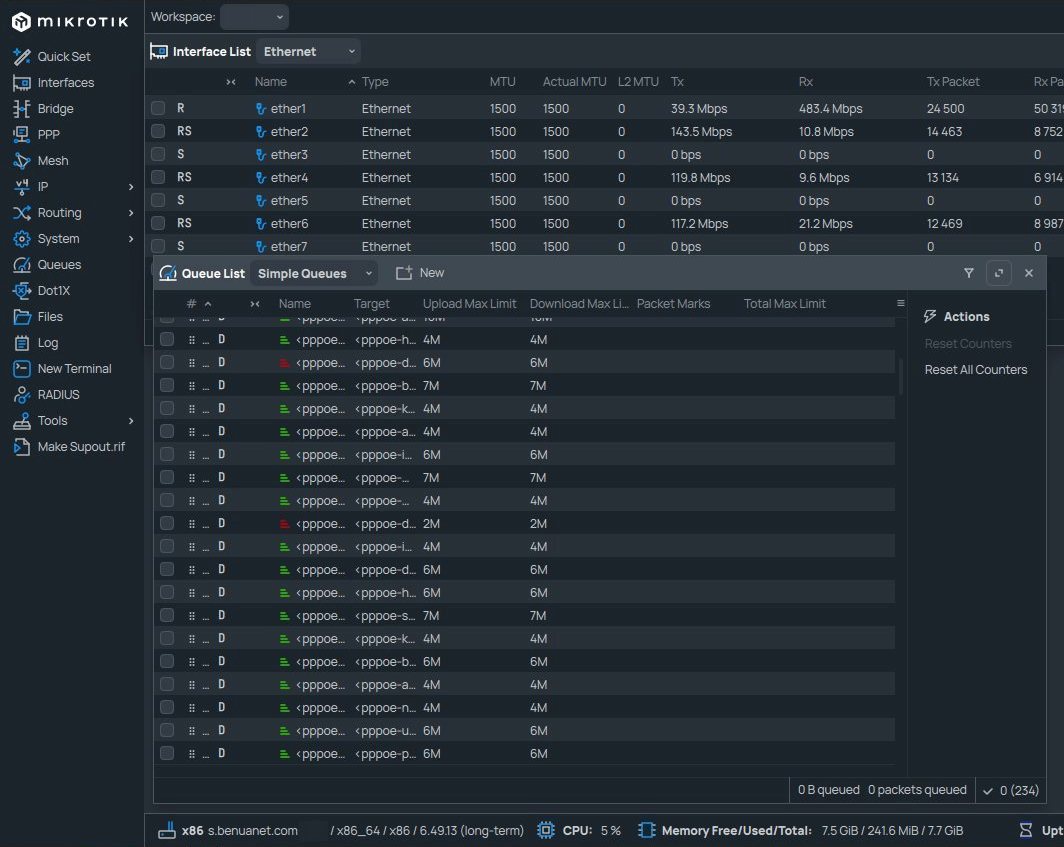Close the Queue List panel
Image resolution: width=1064 pixels, height=847 pixels.
(x=1029, y=273)
